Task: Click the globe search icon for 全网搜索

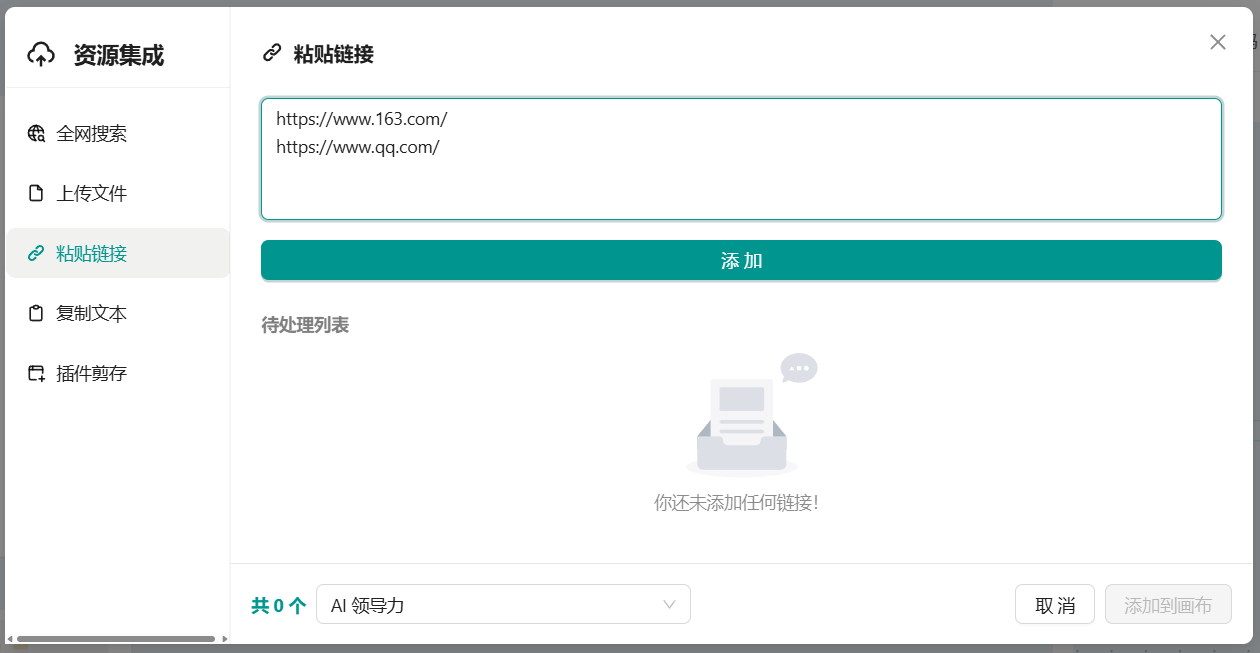Action: tap(37, 134)
